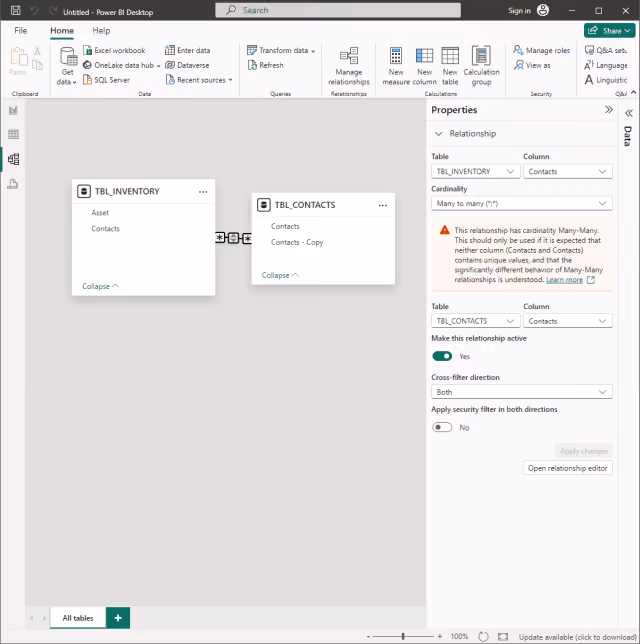Zoom in with plus button

(x=440, y=637)
